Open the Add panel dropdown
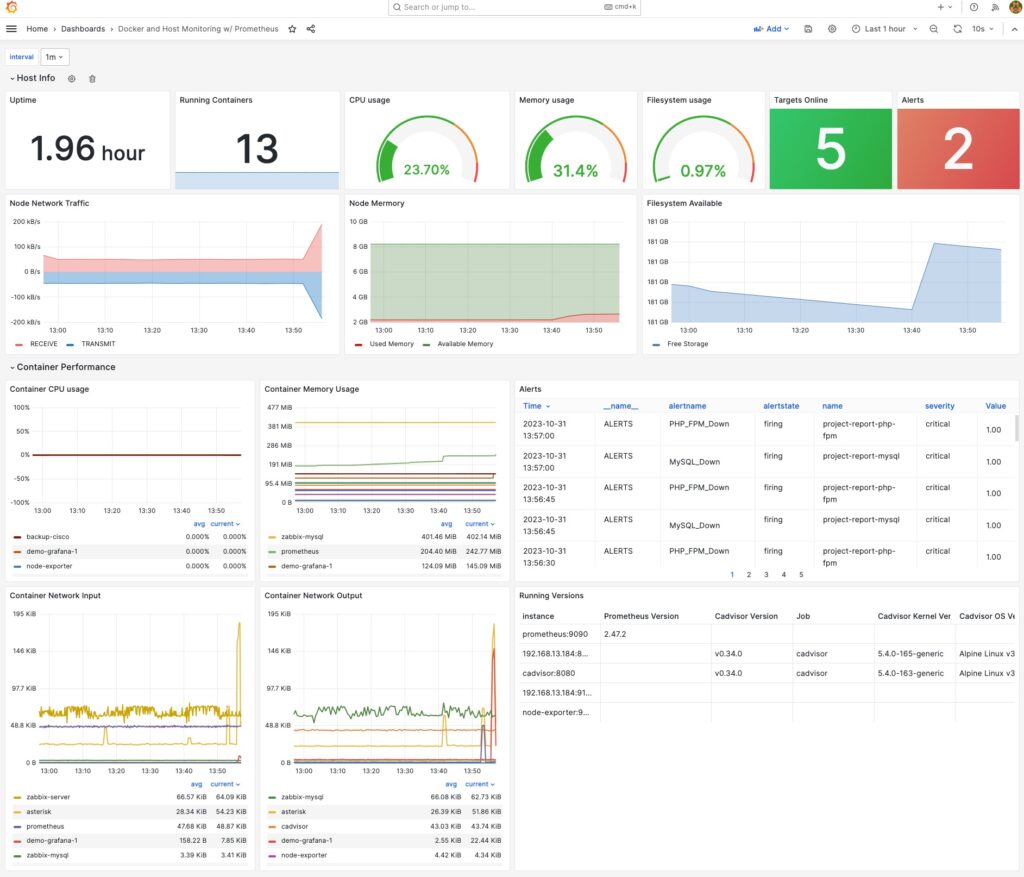Image resolution: width=1024 pixels, height=877 pixels. coord(771,29)
